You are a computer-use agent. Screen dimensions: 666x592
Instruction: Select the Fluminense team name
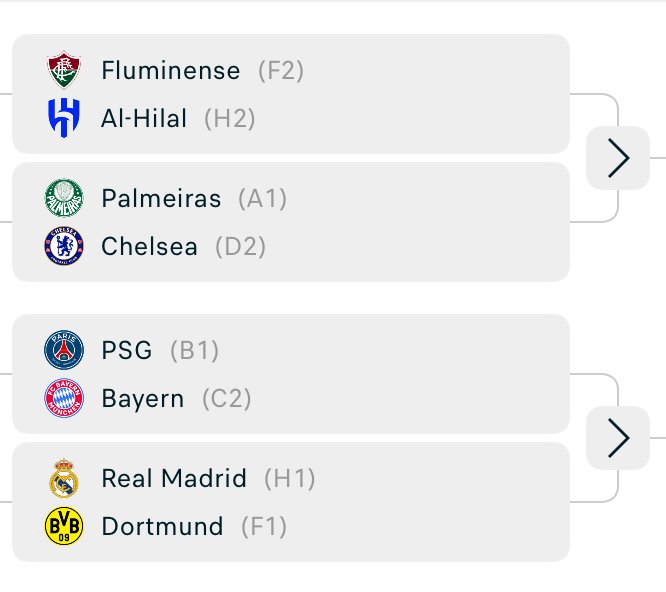(x=171, y=70)
